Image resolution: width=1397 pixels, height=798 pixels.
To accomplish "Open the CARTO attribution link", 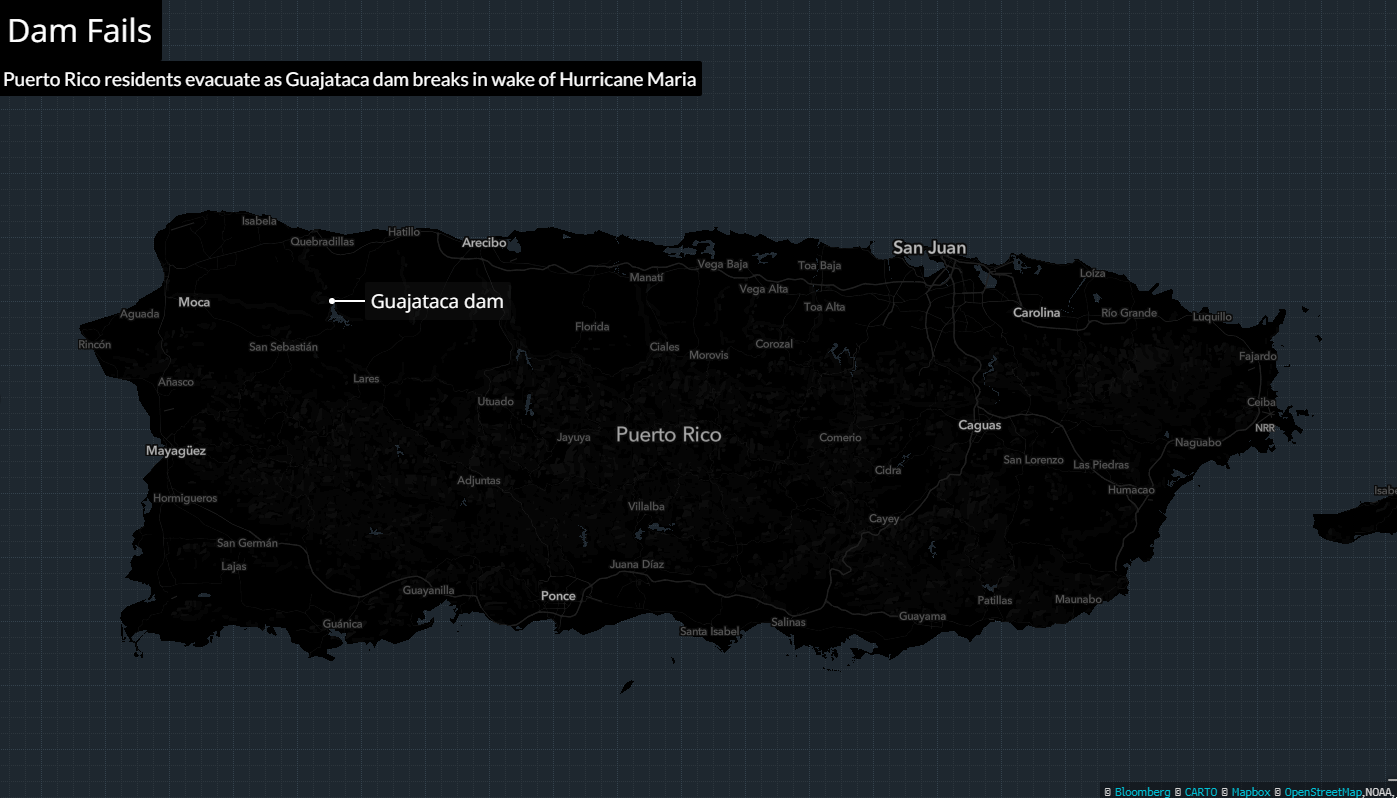I will click(x=1201, y=792).
